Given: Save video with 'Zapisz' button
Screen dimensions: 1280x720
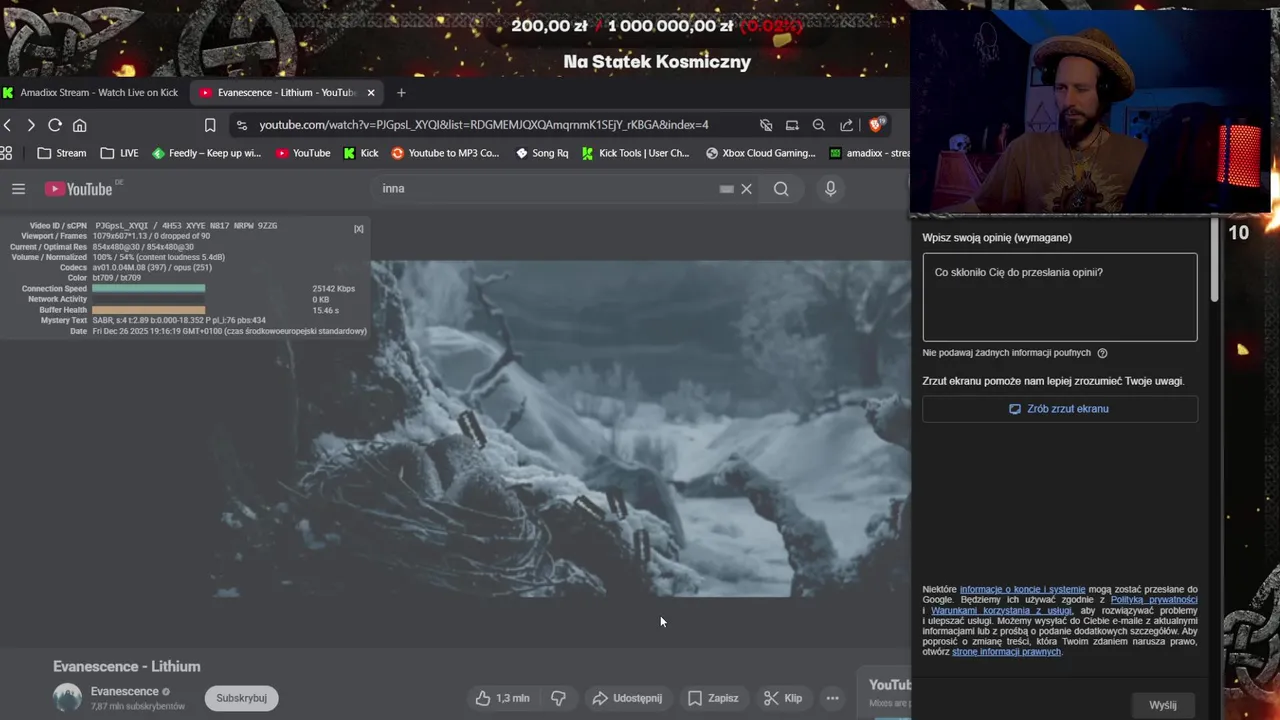Looking at the screenshot, I should coord(712,698).
